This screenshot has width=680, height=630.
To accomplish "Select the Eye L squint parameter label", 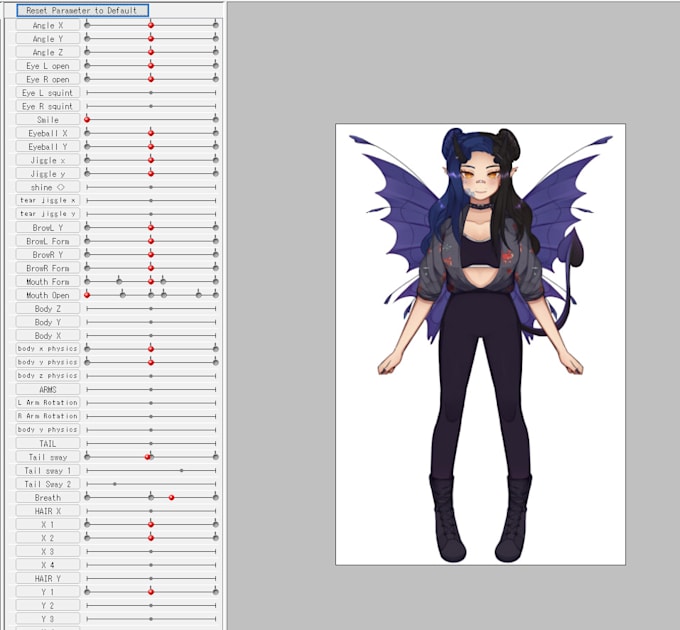I will pyautogui.click(x=48, y=92).
